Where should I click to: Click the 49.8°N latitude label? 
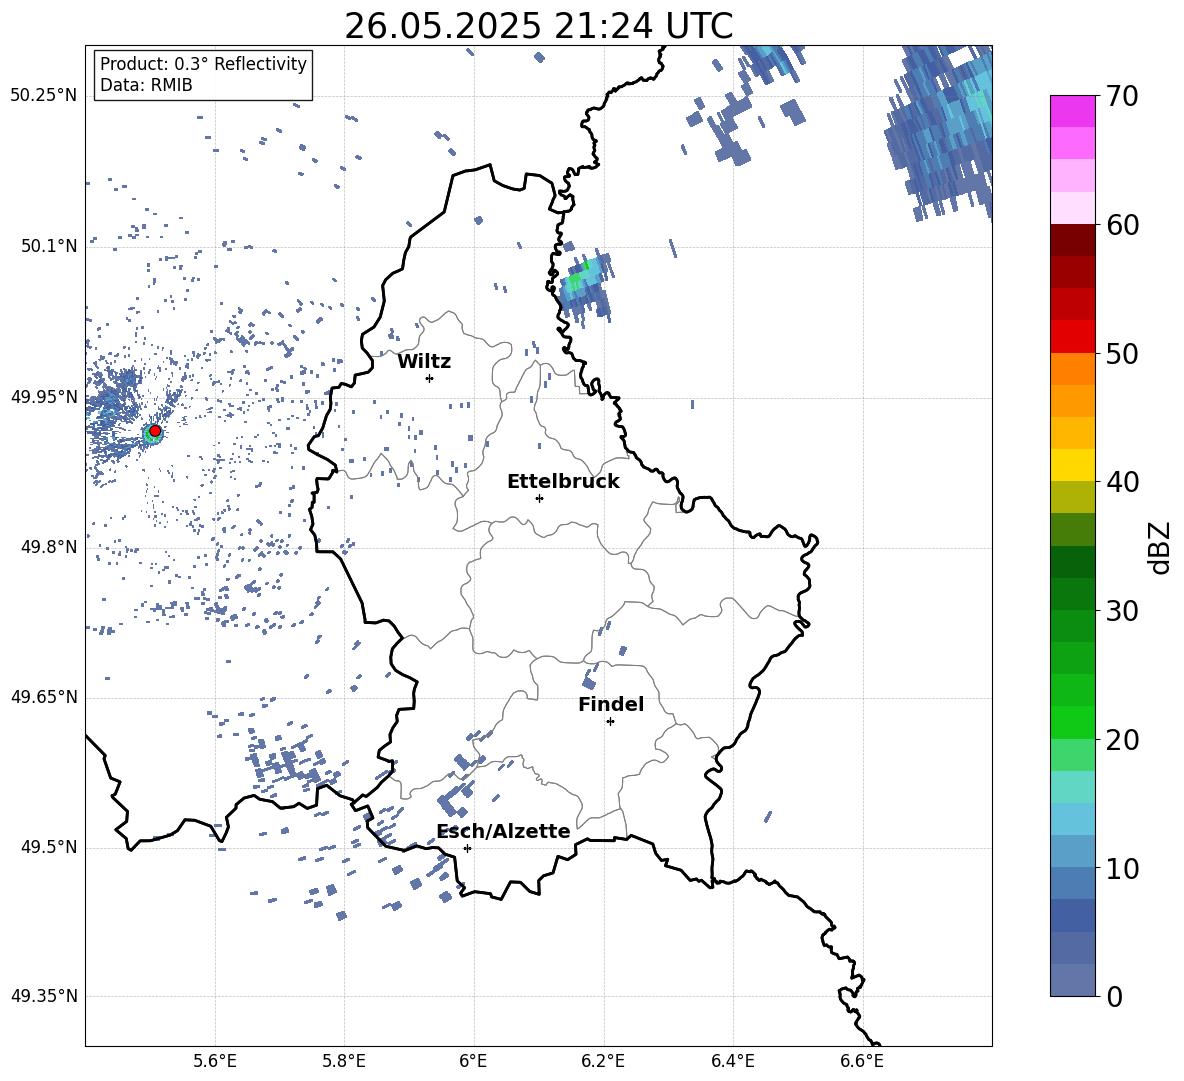pyautogui.click(x=49, y=547)
